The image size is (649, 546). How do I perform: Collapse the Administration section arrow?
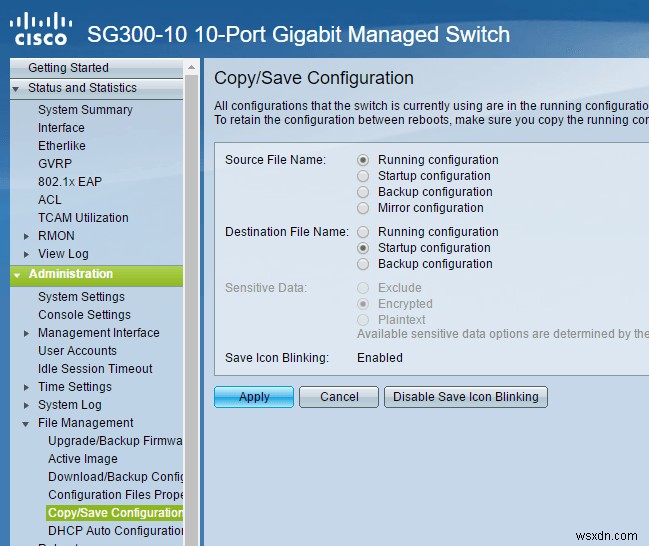click(17, 275)
